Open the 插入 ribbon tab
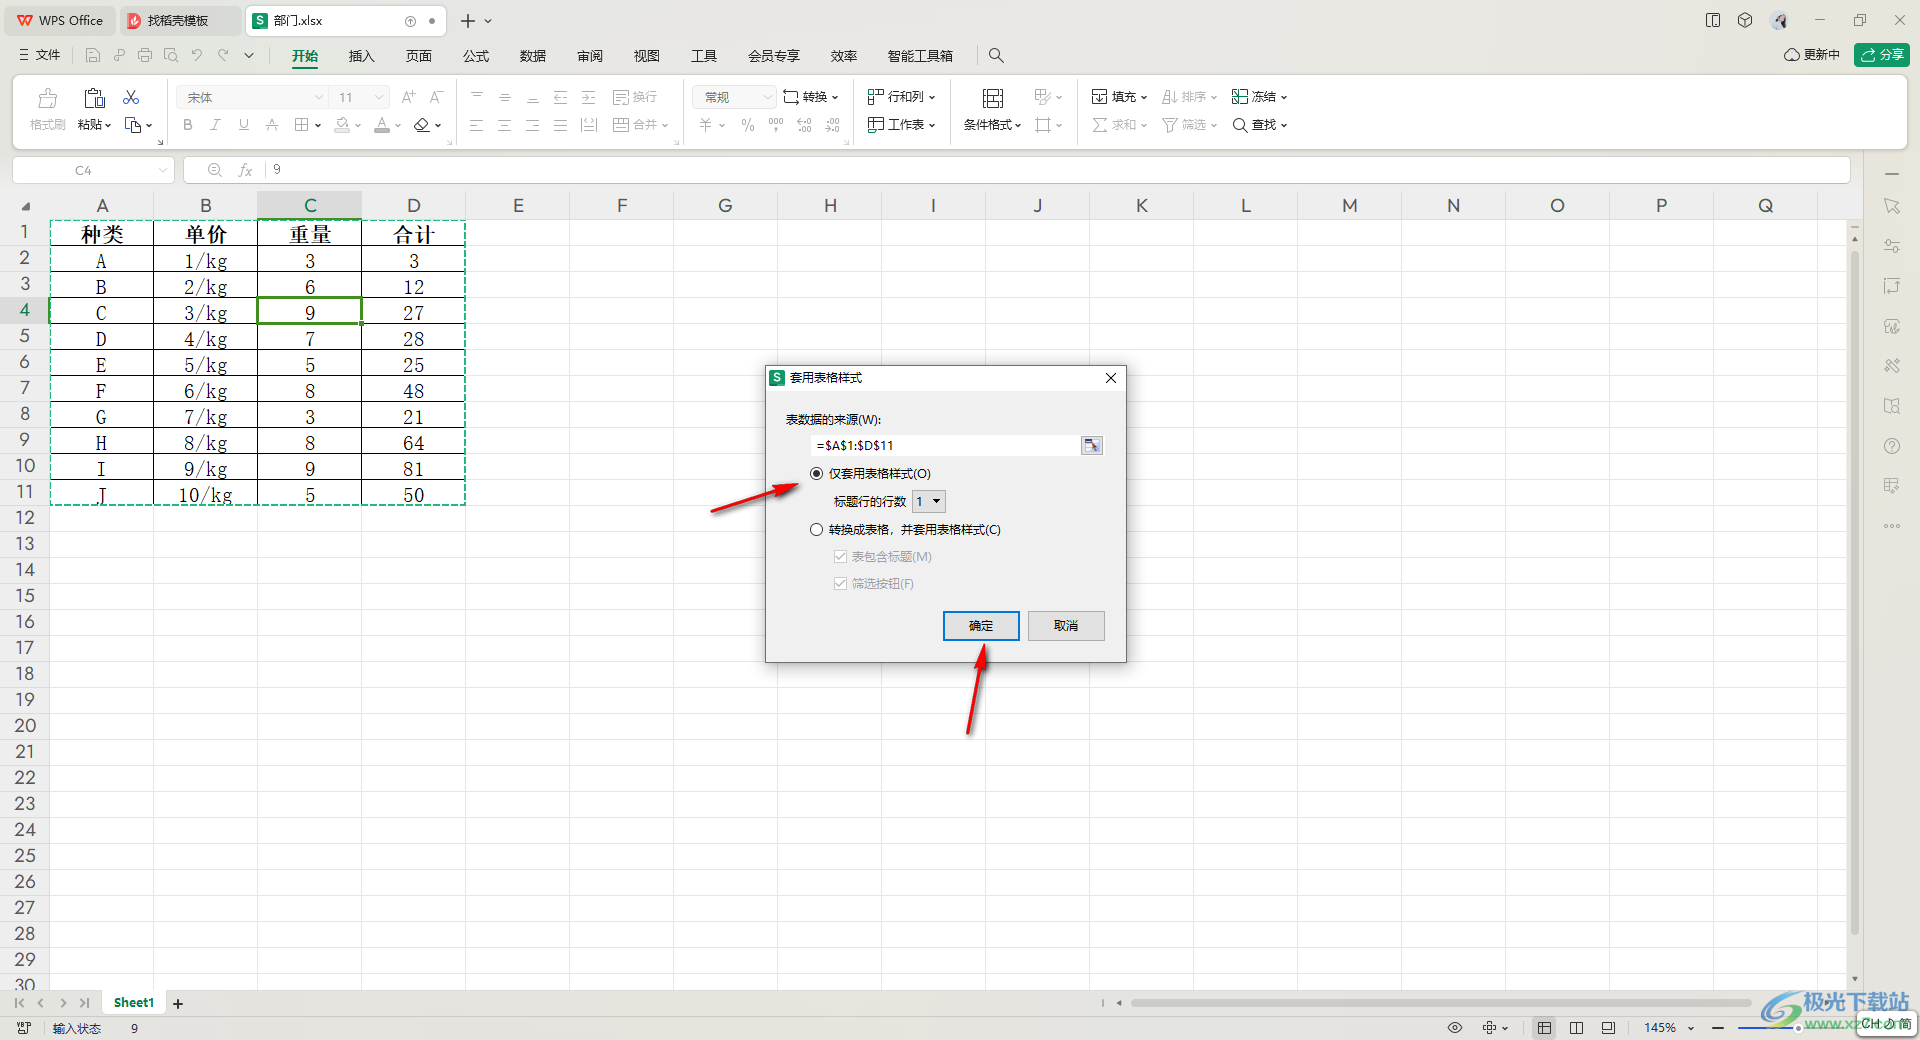This screenshot has height=1040, width=1920. point(361,56)
